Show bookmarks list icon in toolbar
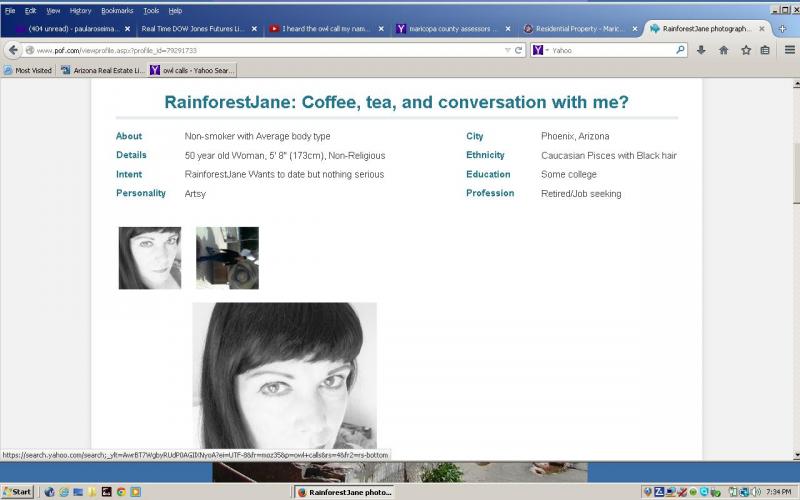The width and height of the screenshot is (800, 500). tap(765, 50)
